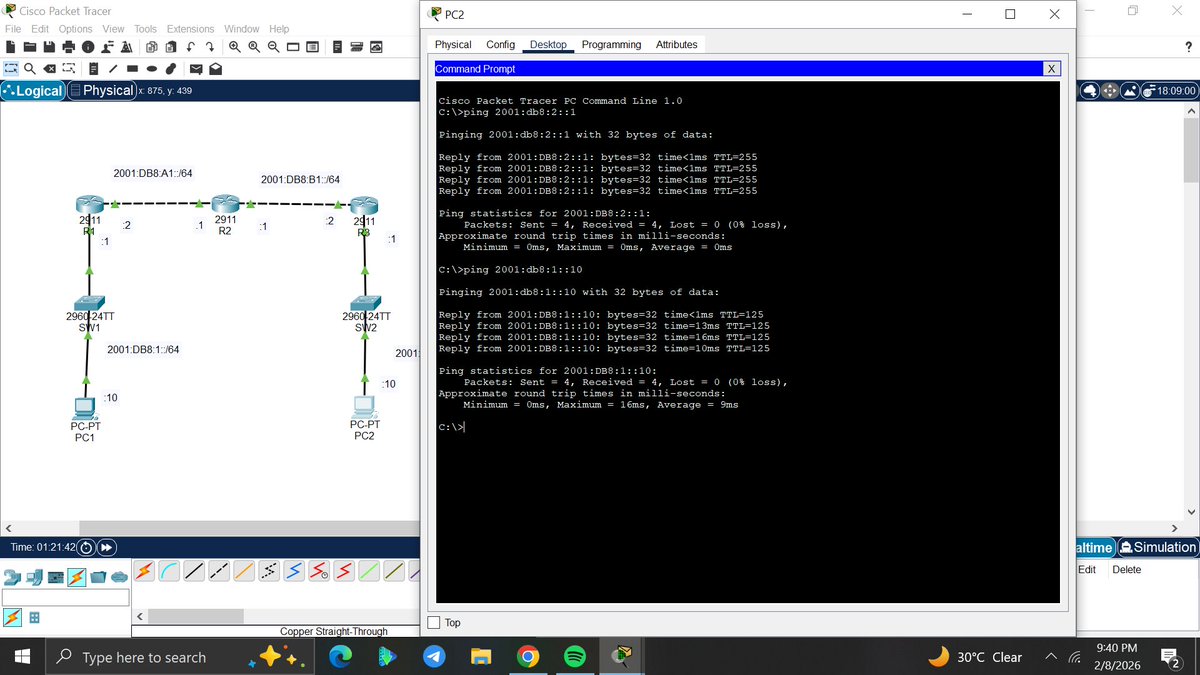
Task: Open Spotify from the taskbar
Action: (574, 657)
